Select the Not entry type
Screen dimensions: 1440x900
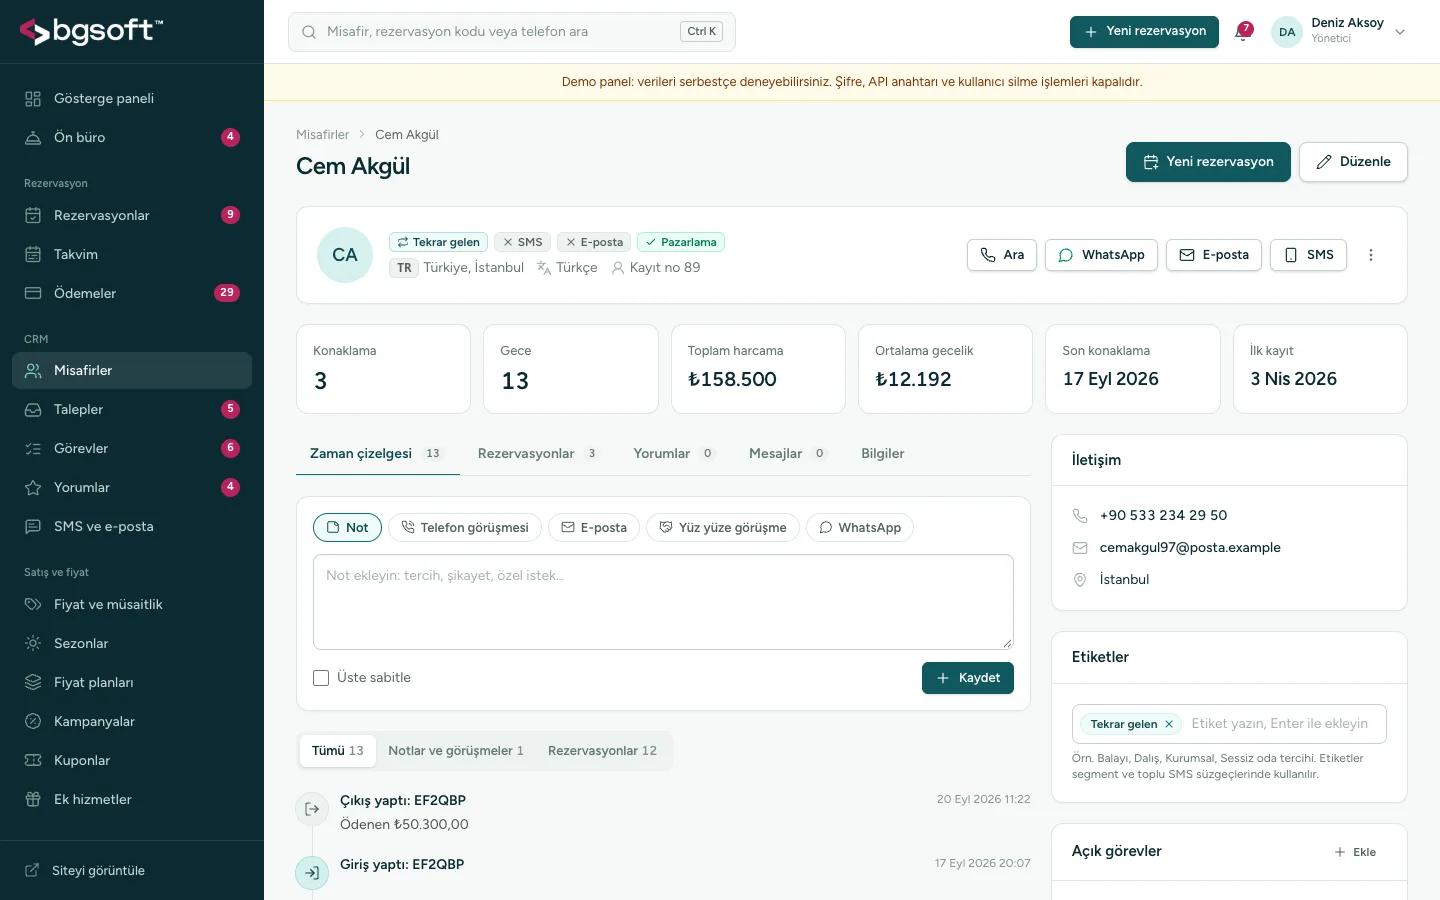[347, 527]
